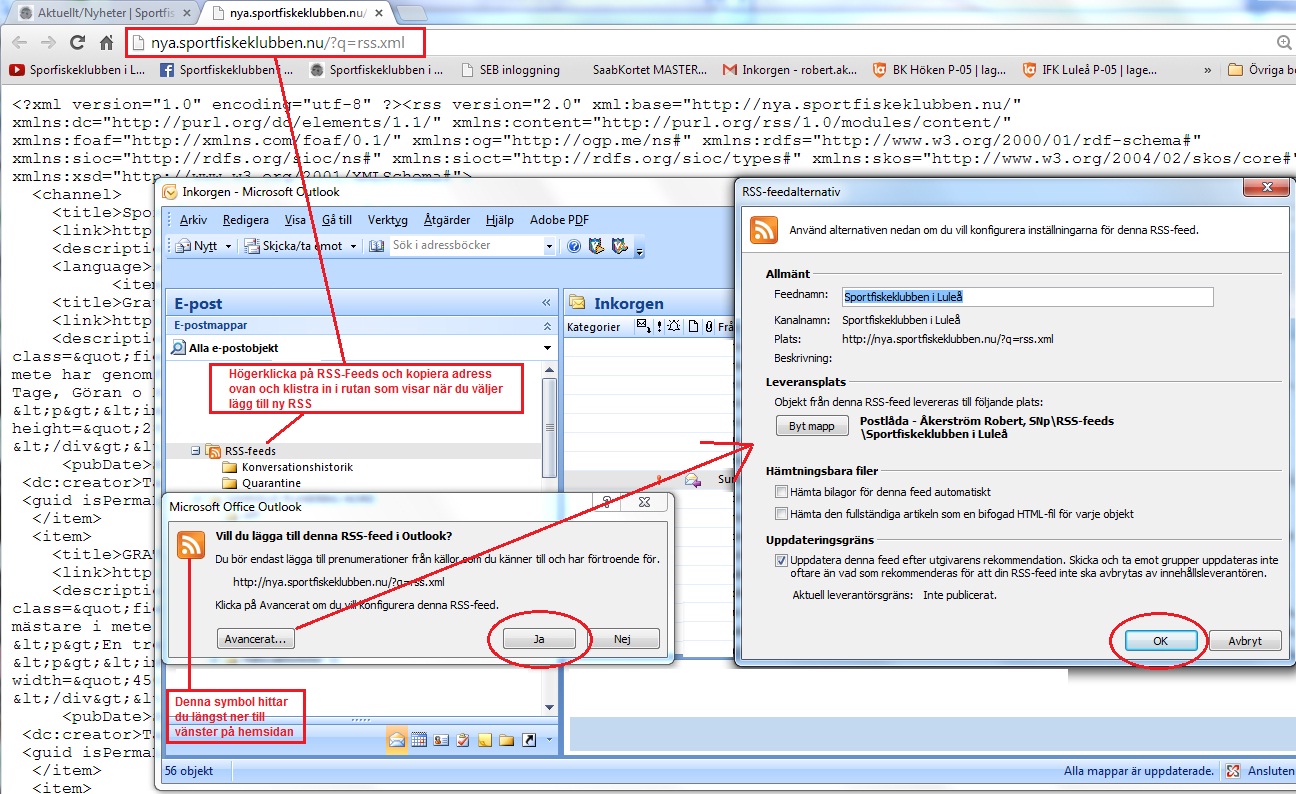Open the Arkiv menu
The image size is (1296, 794).
pos(194,220)
